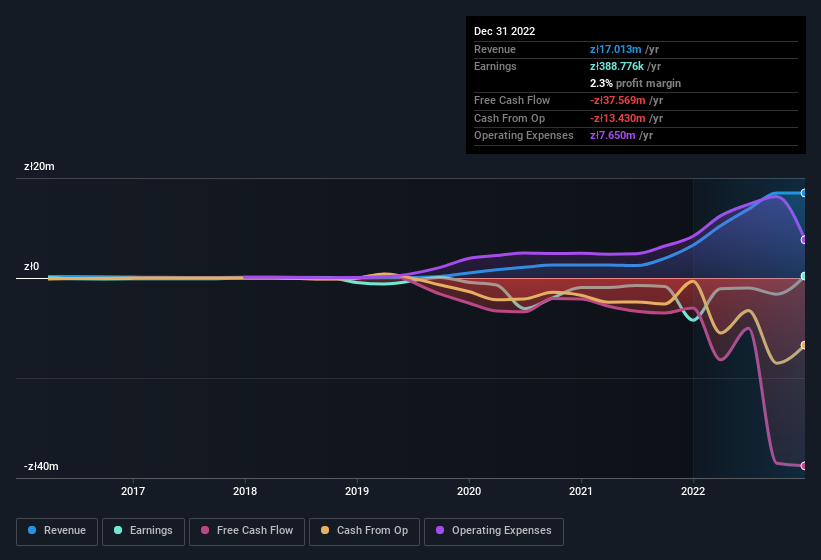The width and height of the screenshot is (821, 560).
Task: Click the Operating Expenses label in tooltip
Action: [524, 136]
